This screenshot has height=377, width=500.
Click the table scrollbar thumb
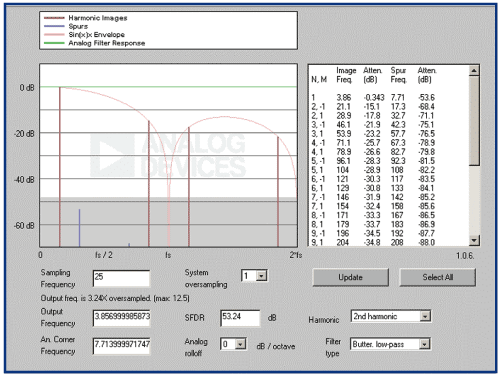[474, 120]
